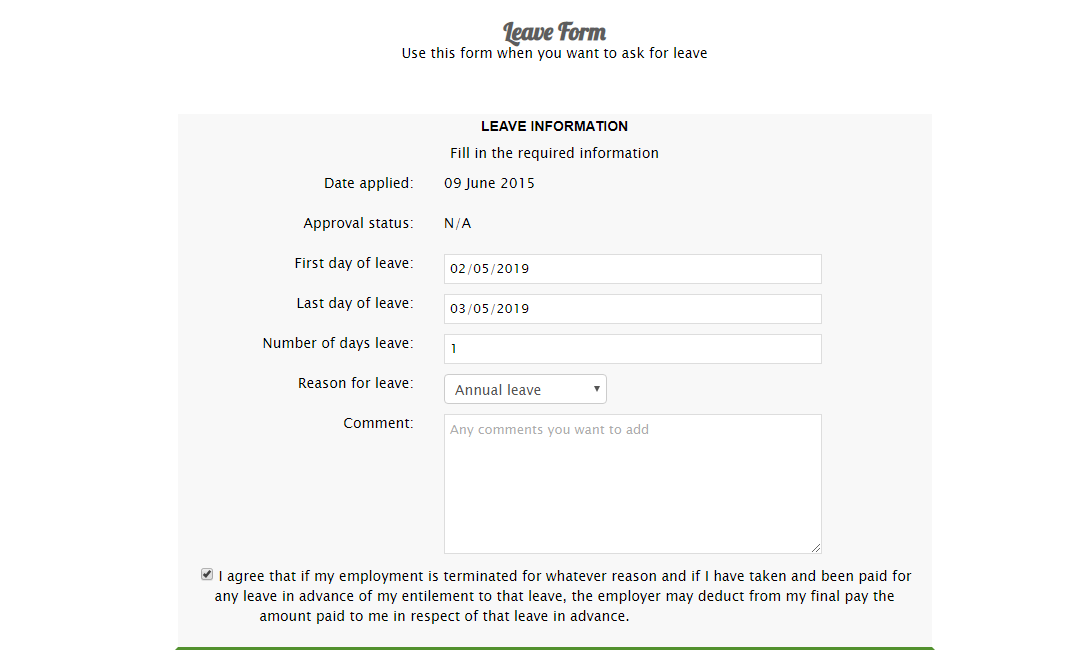Click the 'Last day of leave:' label

coord(355,303)
